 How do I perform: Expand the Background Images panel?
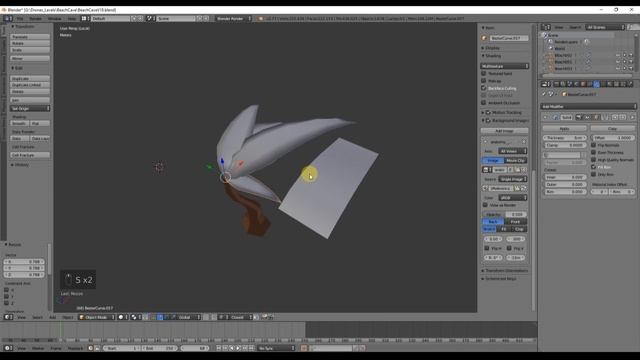pyautogui.click(x=505, y=121)
